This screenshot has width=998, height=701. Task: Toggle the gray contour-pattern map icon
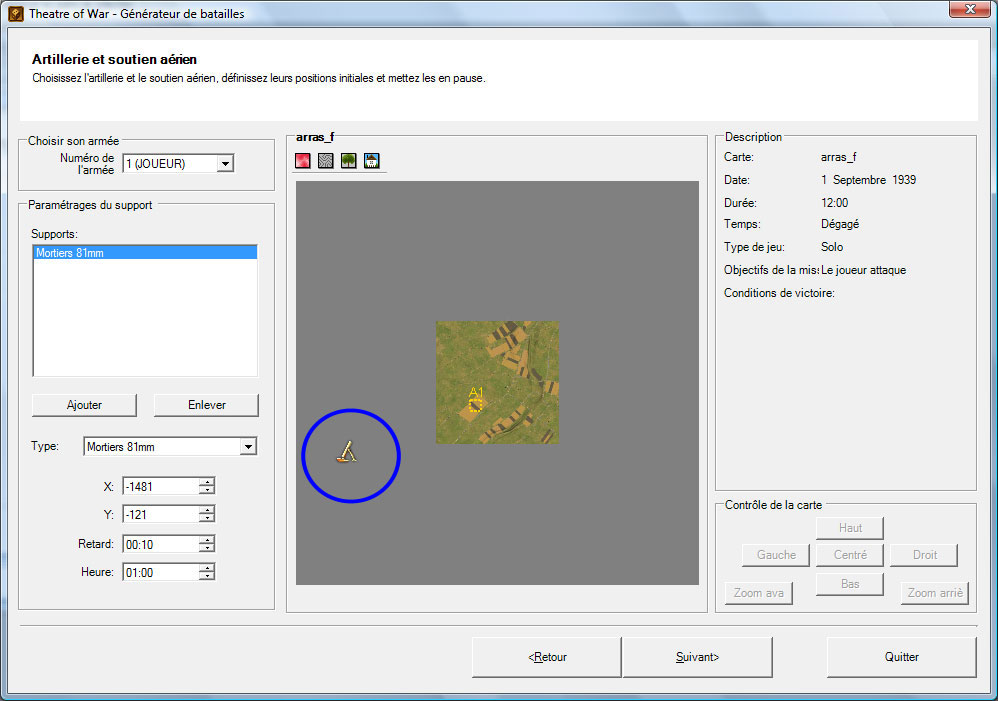pyautogui.click(x=326, y=161)
